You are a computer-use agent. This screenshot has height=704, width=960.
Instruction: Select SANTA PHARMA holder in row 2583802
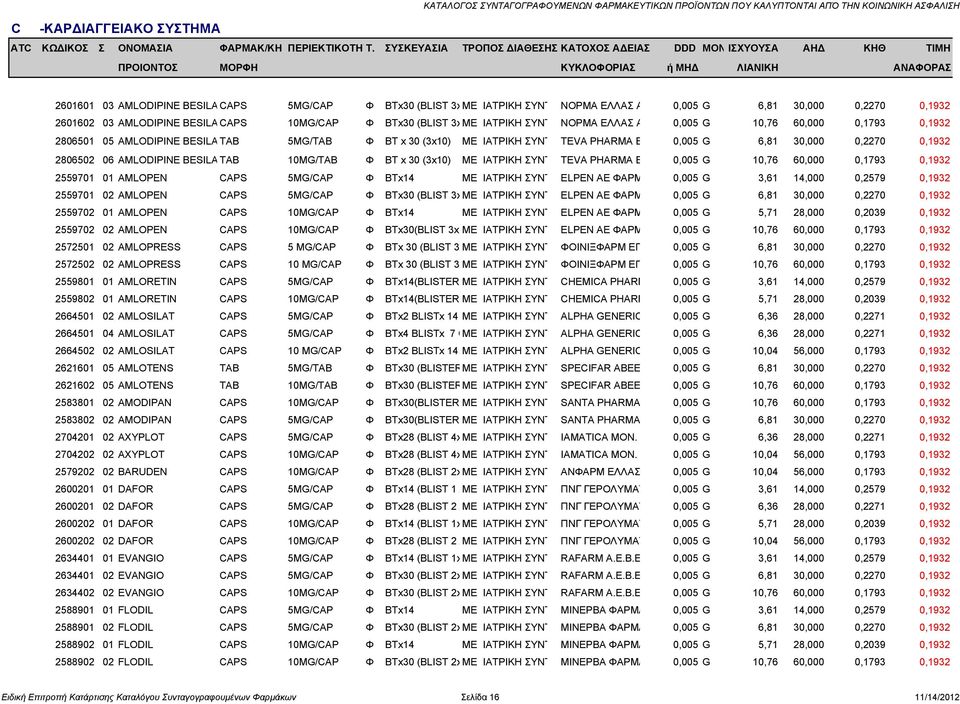click(x=600, y=420)
